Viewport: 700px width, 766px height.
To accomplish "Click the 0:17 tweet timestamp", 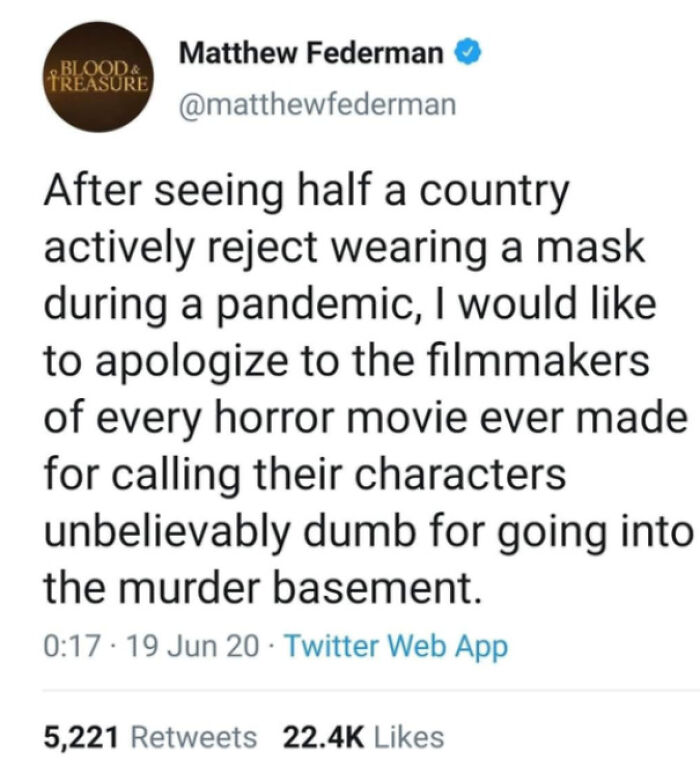I will pyautogui.click(x=73, y=646).
